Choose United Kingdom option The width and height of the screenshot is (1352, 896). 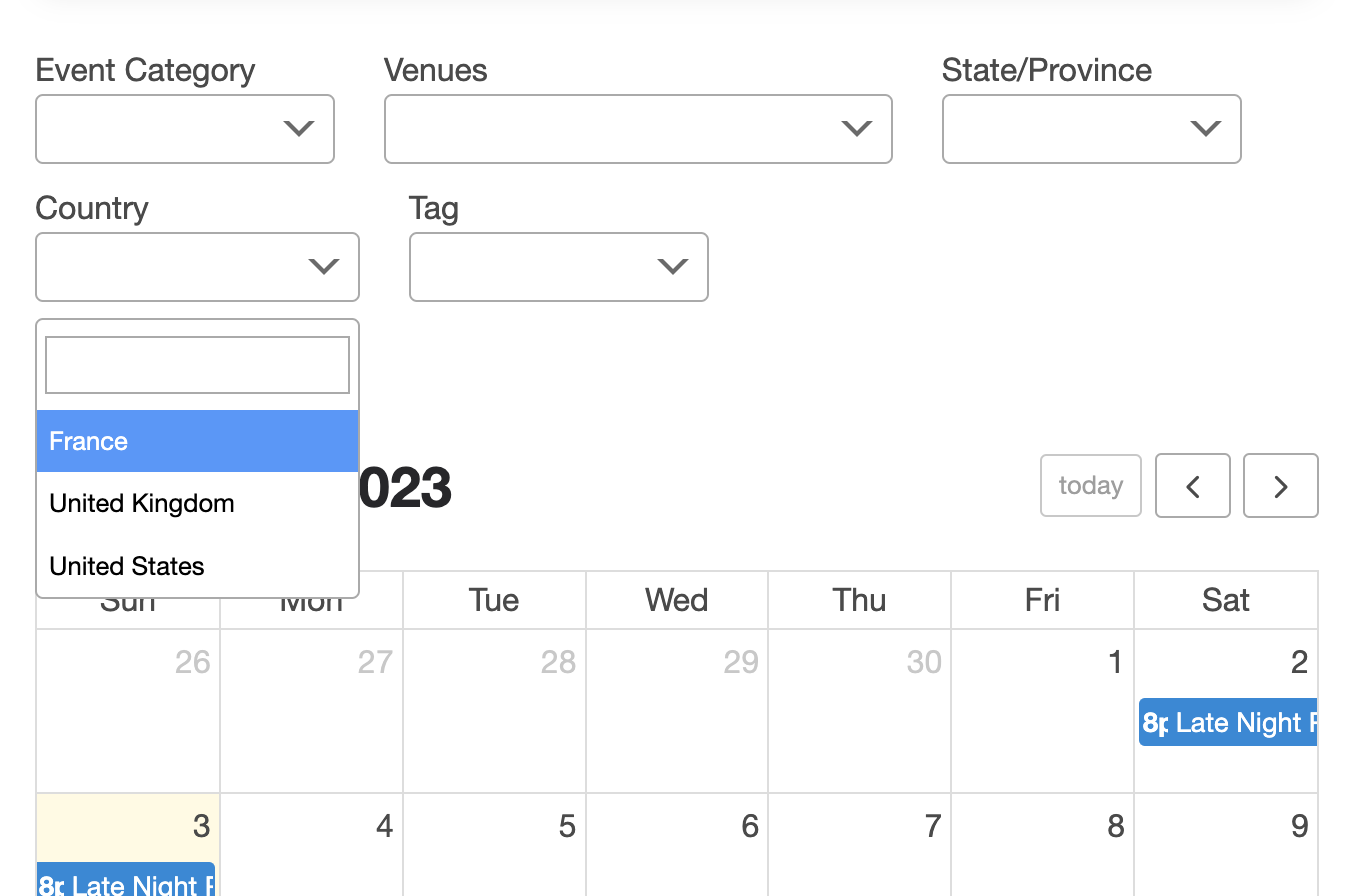[x=197, y=503]
